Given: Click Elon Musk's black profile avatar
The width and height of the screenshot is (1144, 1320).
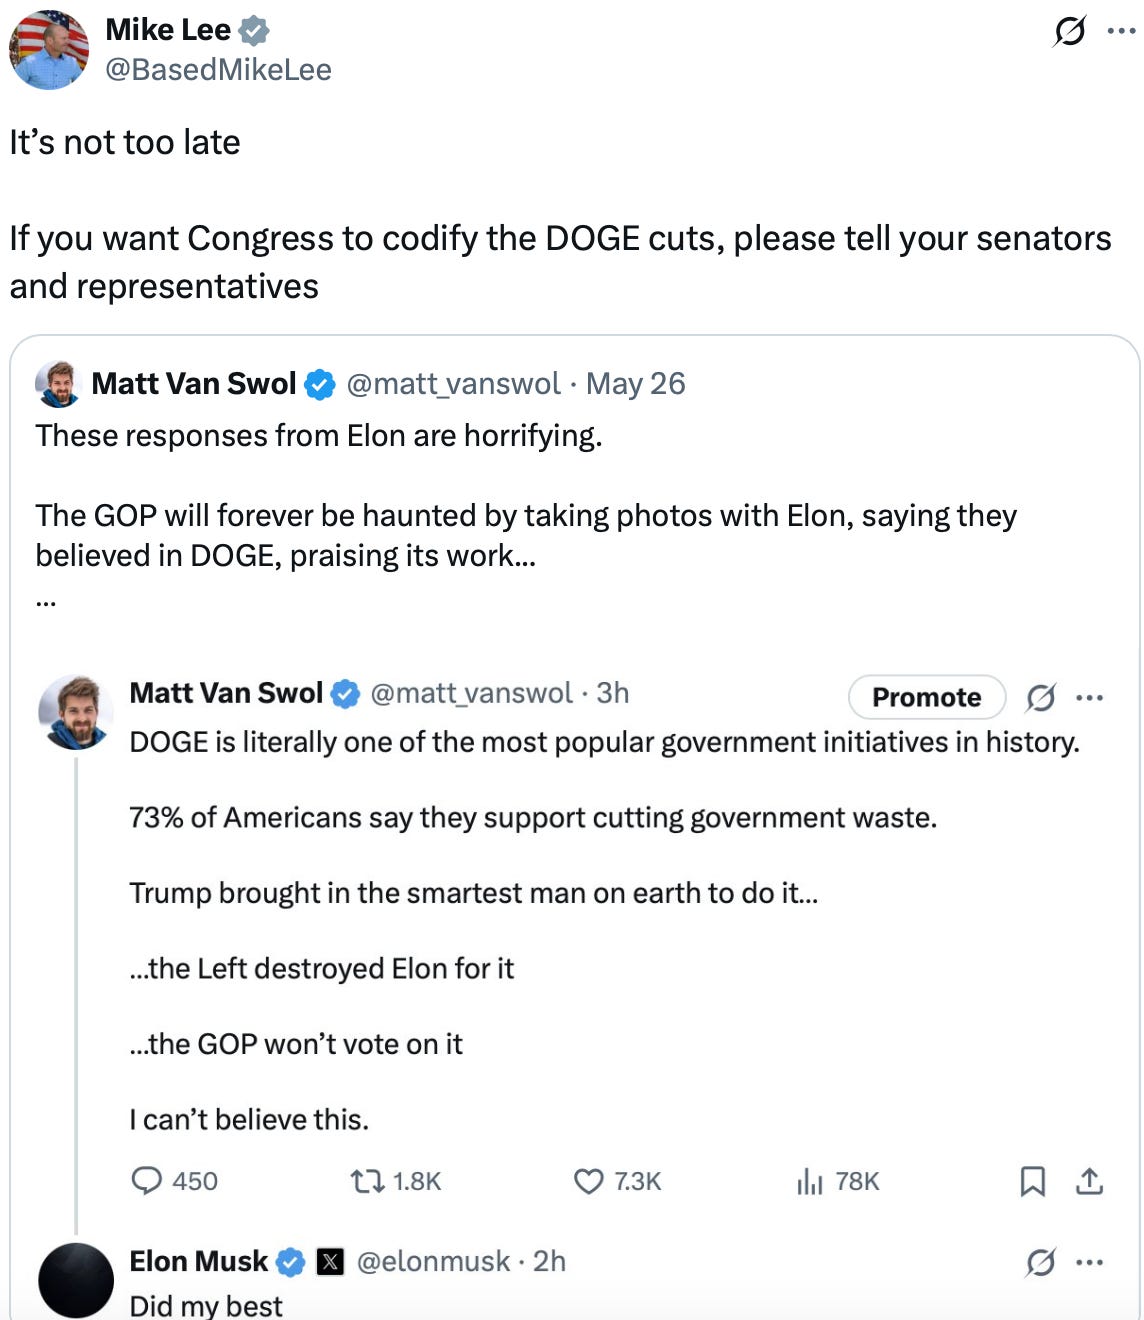Looking at the screenshot, I should point(76,1280).
